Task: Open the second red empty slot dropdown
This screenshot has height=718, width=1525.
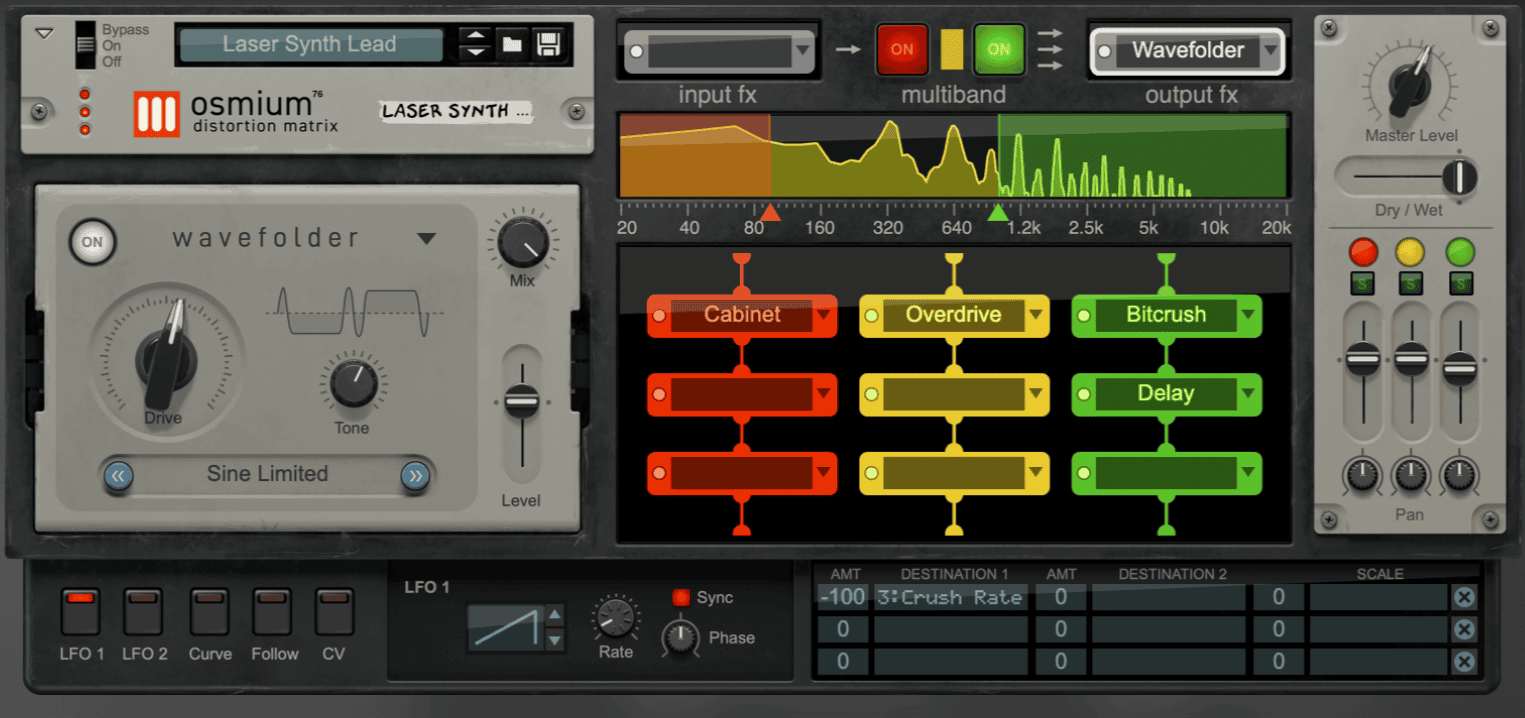Action: (824, 395)
